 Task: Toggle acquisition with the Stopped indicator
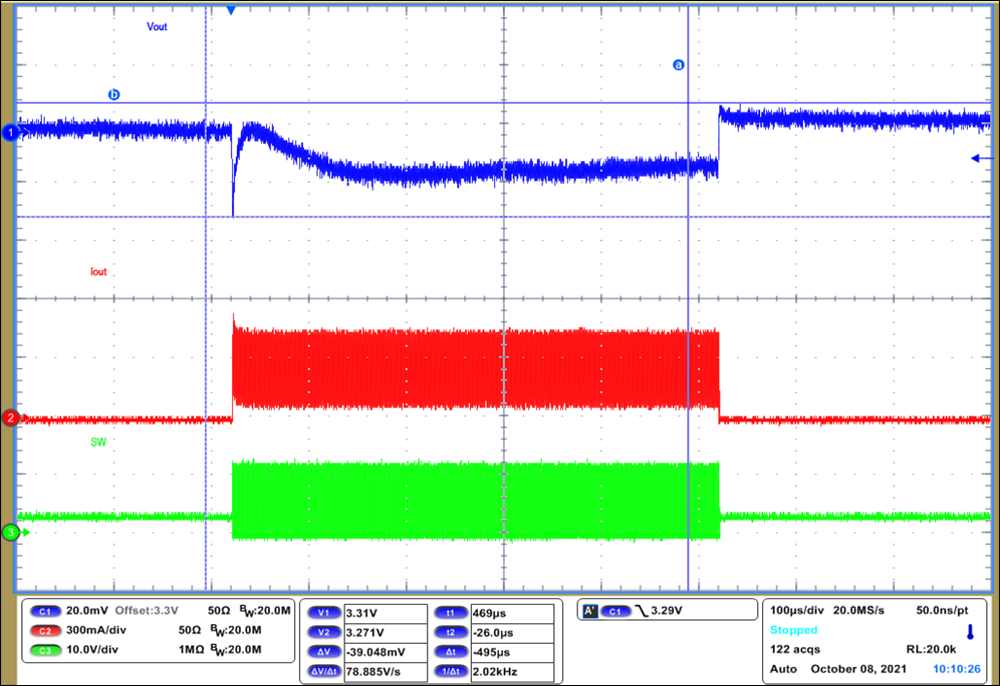pyautogui.click(x=793, y=630)
